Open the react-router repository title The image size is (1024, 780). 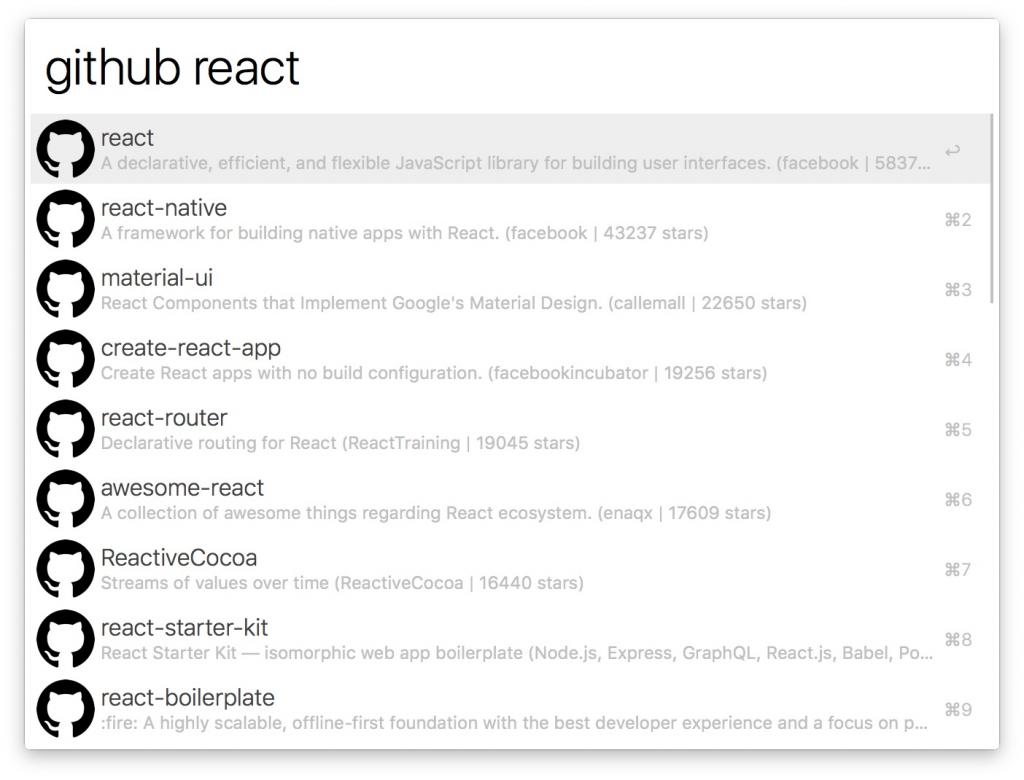pos(164,418)
